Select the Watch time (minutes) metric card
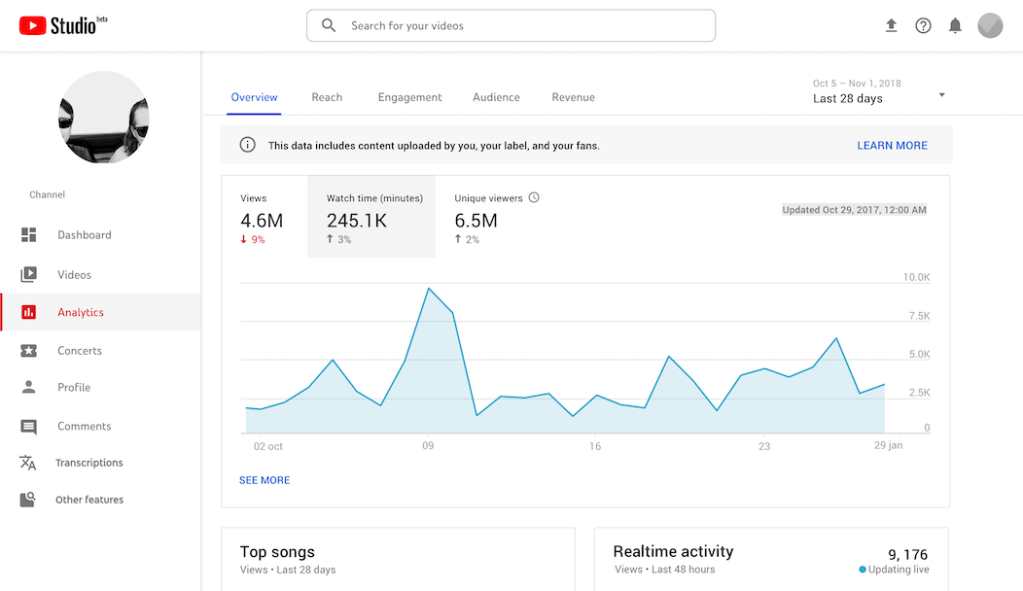The image size is (1023, 591). (371, 217)
